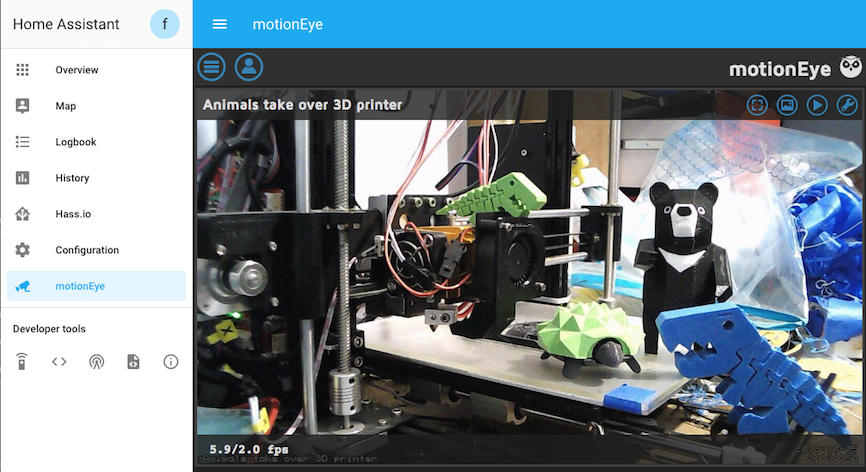866x472 pixels.
Task: Click the History chart icon
Action: point(23,178)
